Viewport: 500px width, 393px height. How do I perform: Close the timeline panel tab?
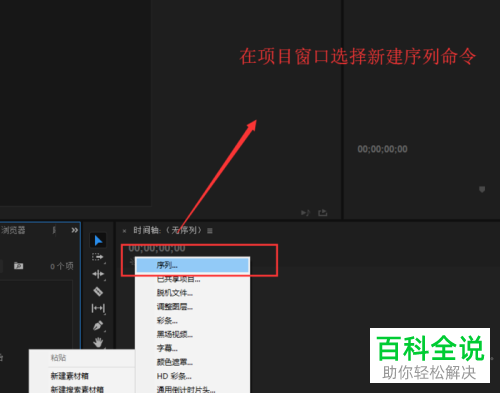(x=124, y=231)
